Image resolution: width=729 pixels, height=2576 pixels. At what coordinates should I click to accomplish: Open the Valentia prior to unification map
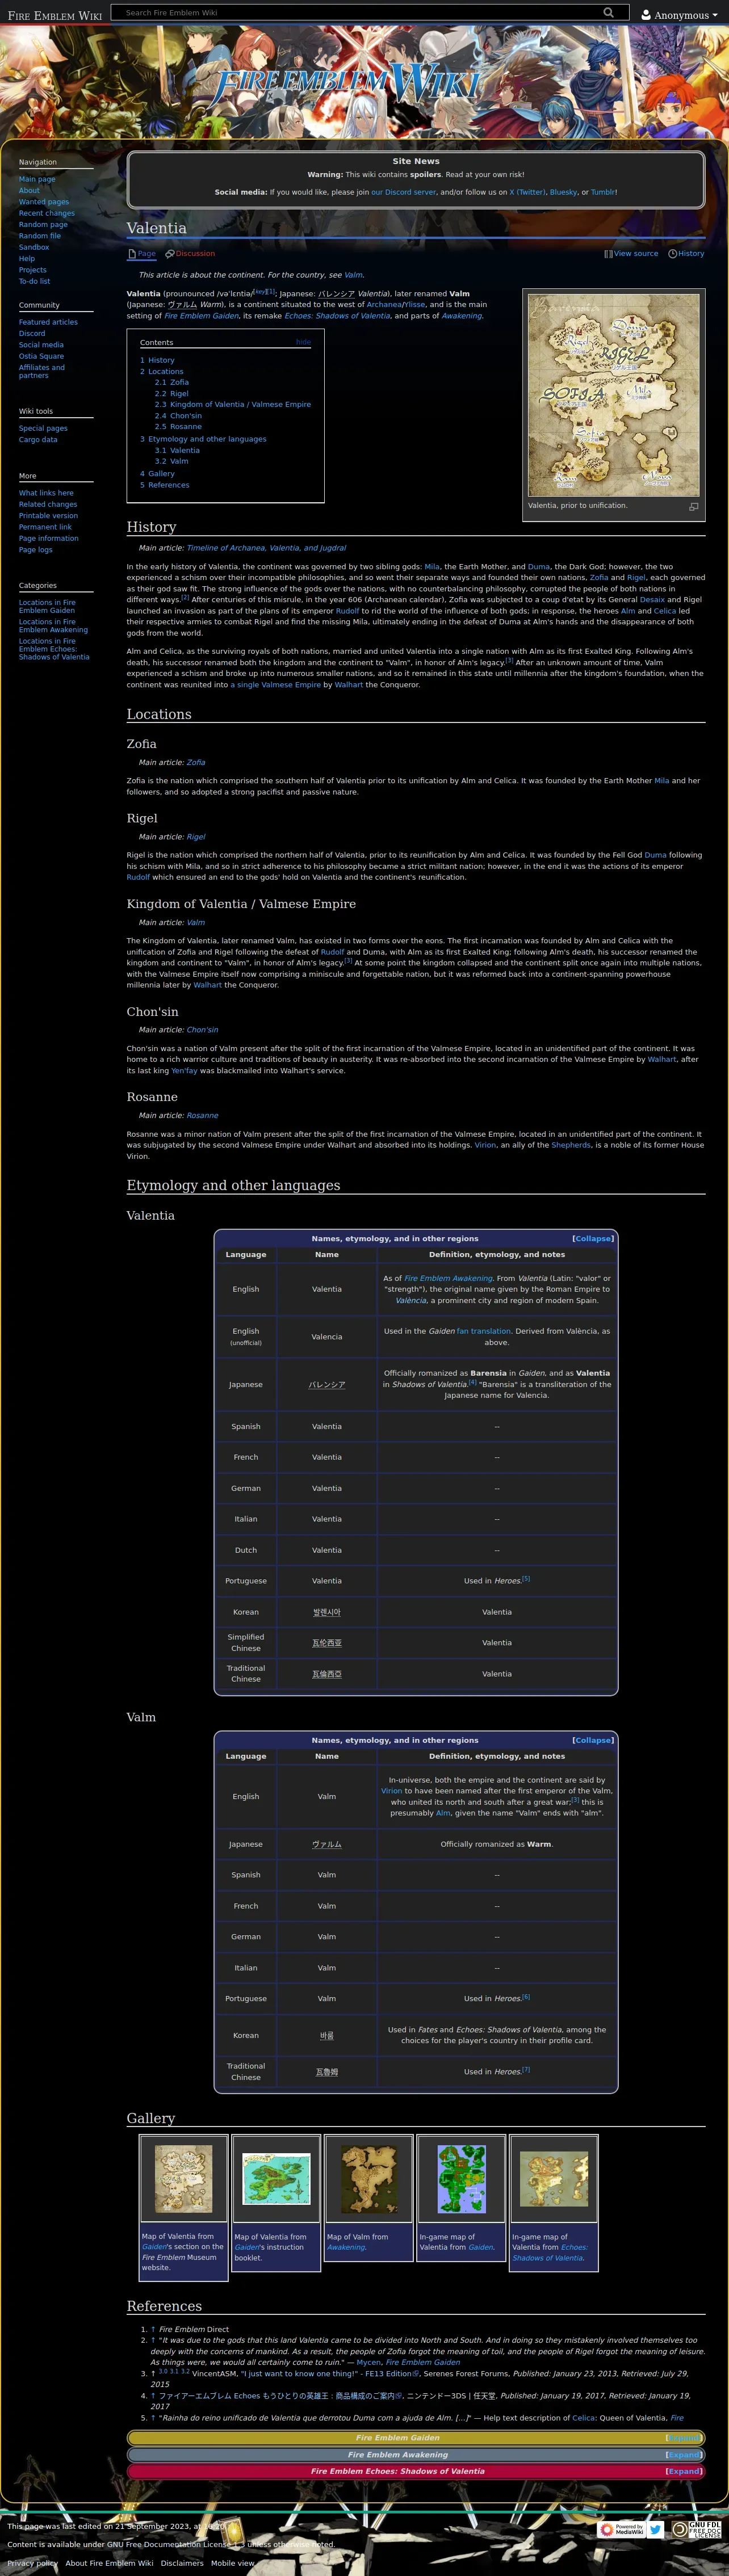(x=614, y=395)
